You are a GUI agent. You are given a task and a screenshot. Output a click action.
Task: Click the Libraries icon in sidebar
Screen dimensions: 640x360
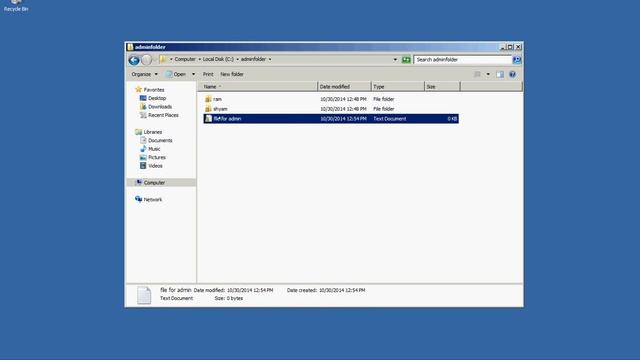(138, 132)
